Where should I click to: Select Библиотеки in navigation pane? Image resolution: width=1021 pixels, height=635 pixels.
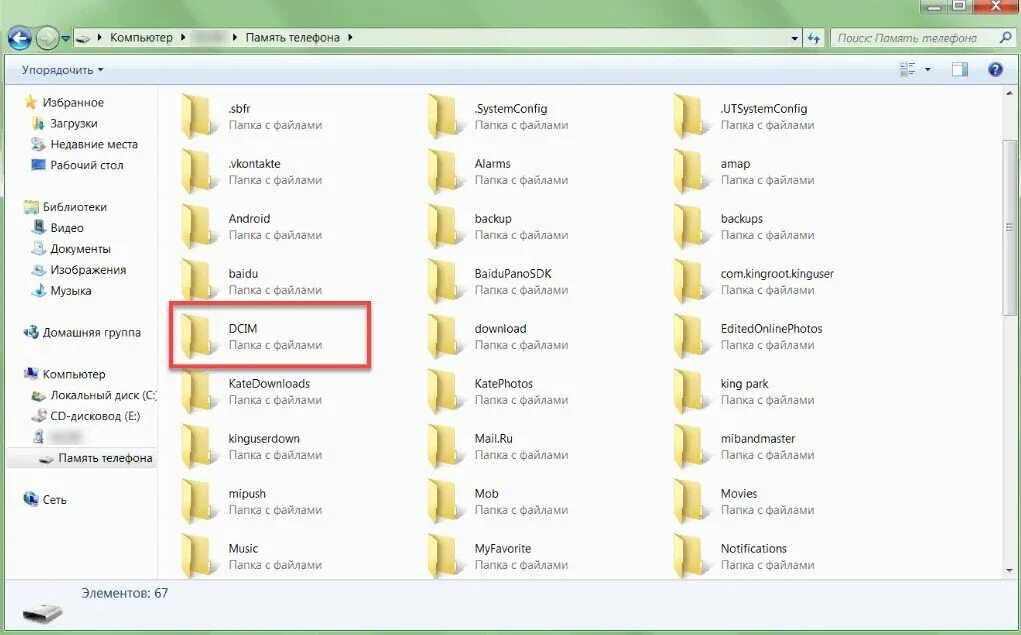point(74,206)
